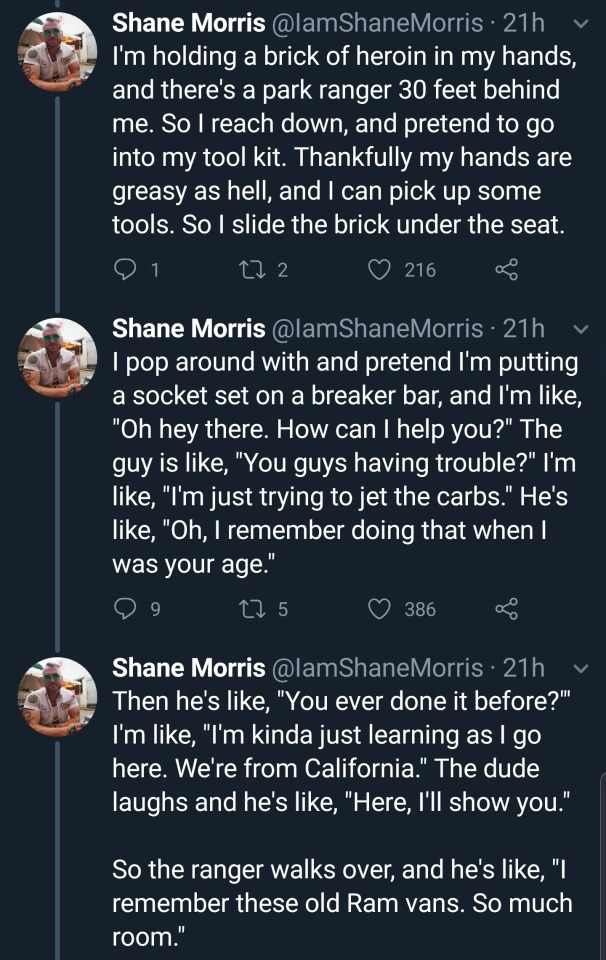Open Shane Morris name on first tweet
The width and height of the screenshot is (606, 960).
[188, 22]
